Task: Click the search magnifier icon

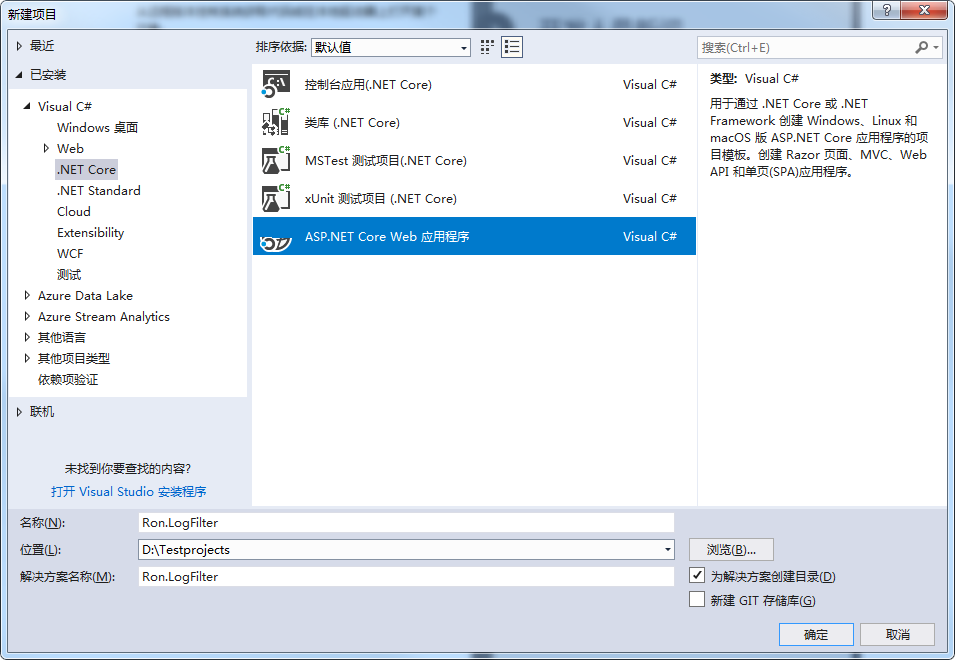Action: point(921,47)
